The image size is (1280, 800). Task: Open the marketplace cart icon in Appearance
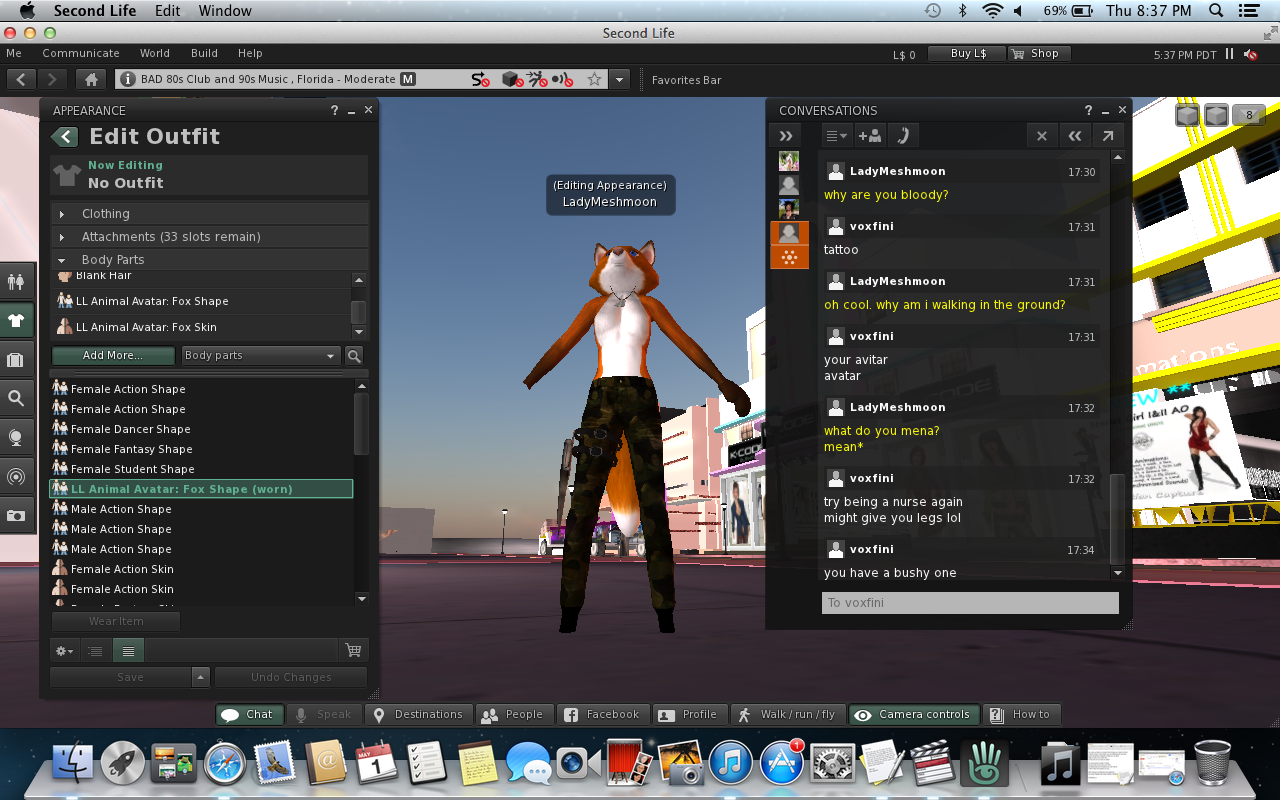[353, 650]
